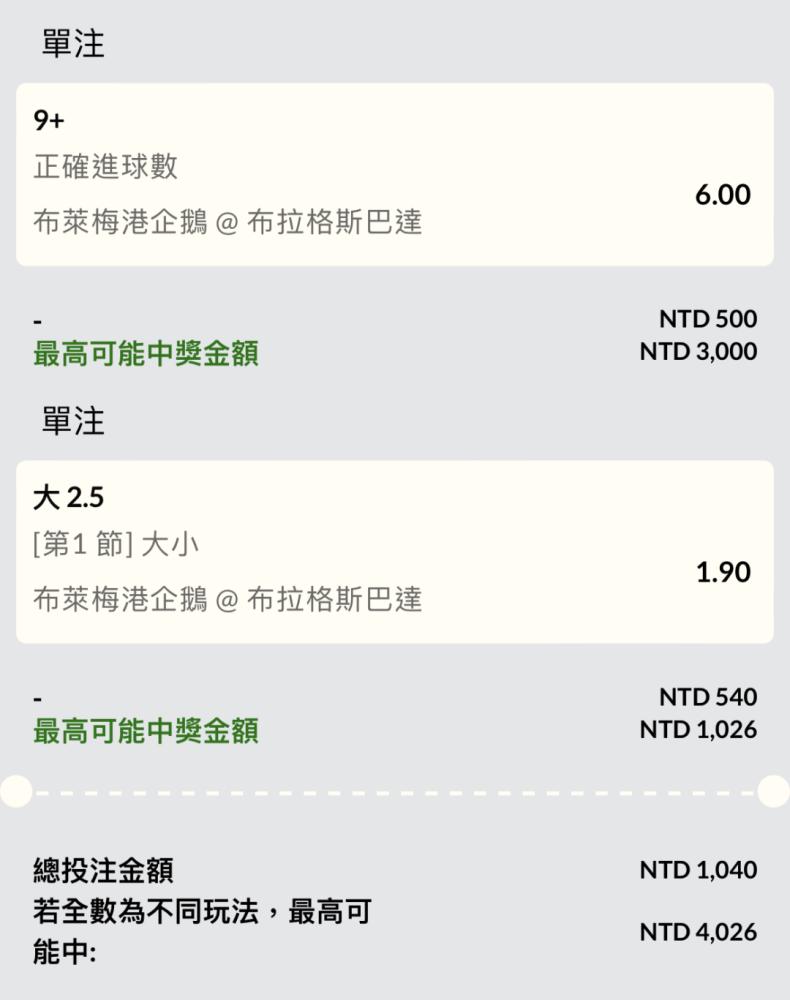The height and width of the screenshot is (1000, 790).
Task: Click the NTD 3,000 maximum payout
Action: pyautogui.click(x=698, y=352)
